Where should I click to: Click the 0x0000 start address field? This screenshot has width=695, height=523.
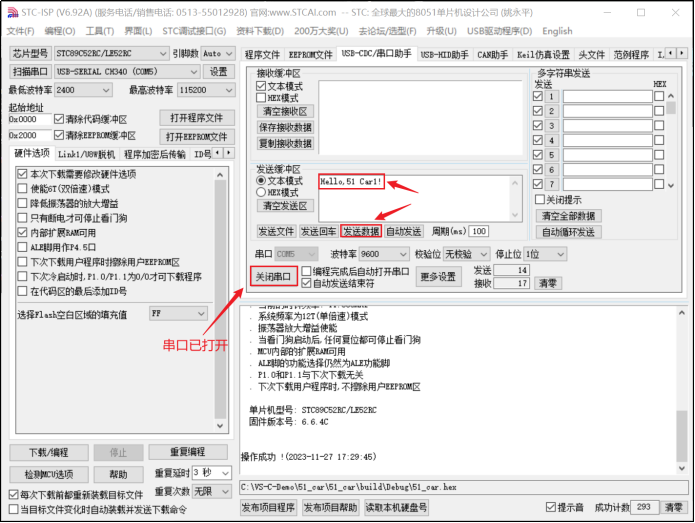point(30,119)
